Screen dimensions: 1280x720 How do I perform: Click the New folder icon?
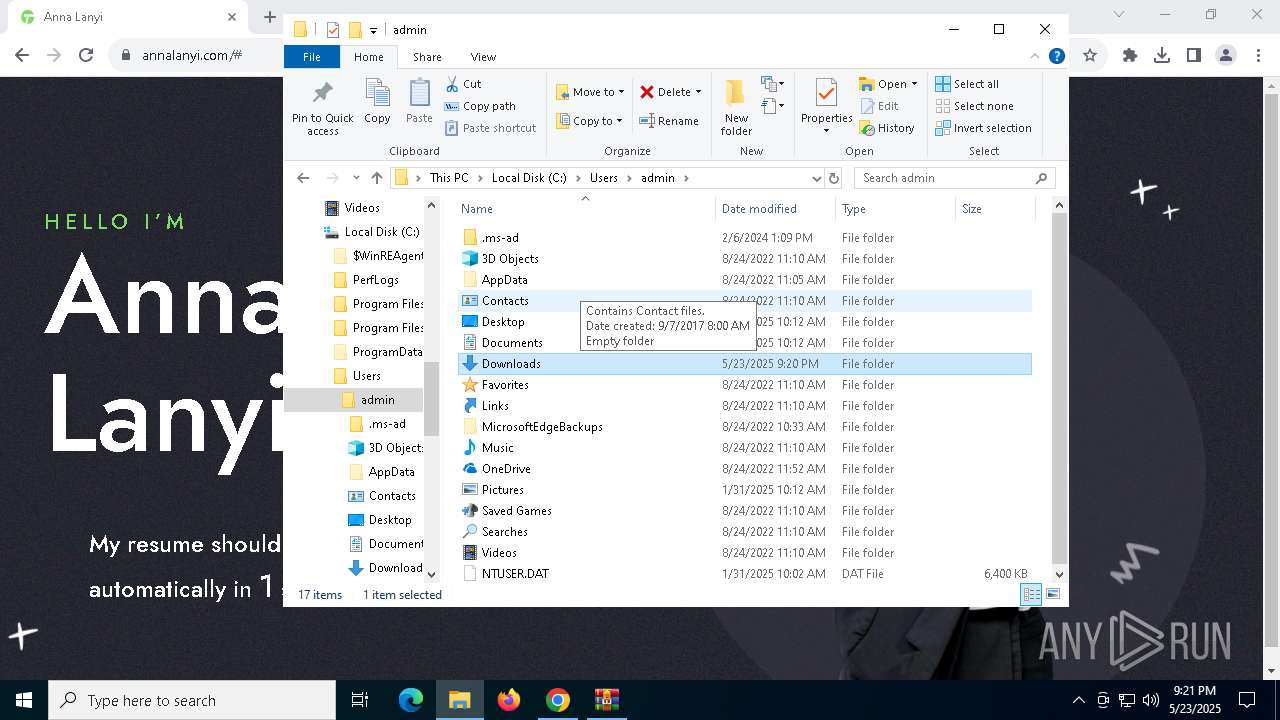[x=736, y=94]
